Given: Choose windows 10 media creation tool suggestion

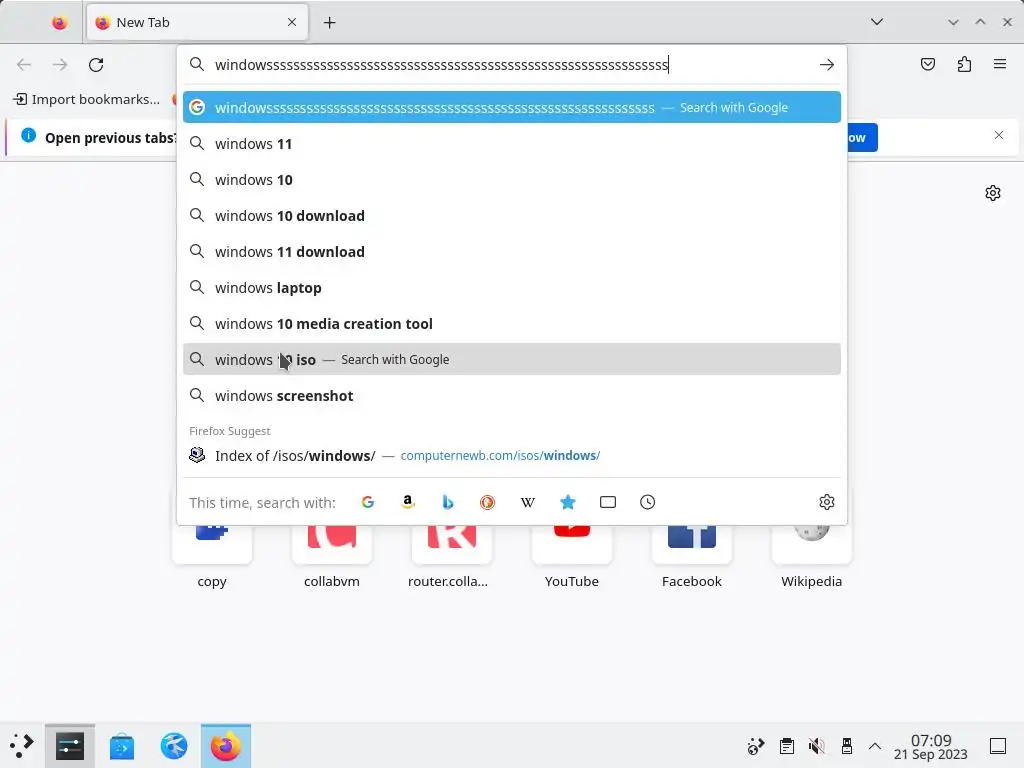Looking at the screenshot, I should 511,323.
